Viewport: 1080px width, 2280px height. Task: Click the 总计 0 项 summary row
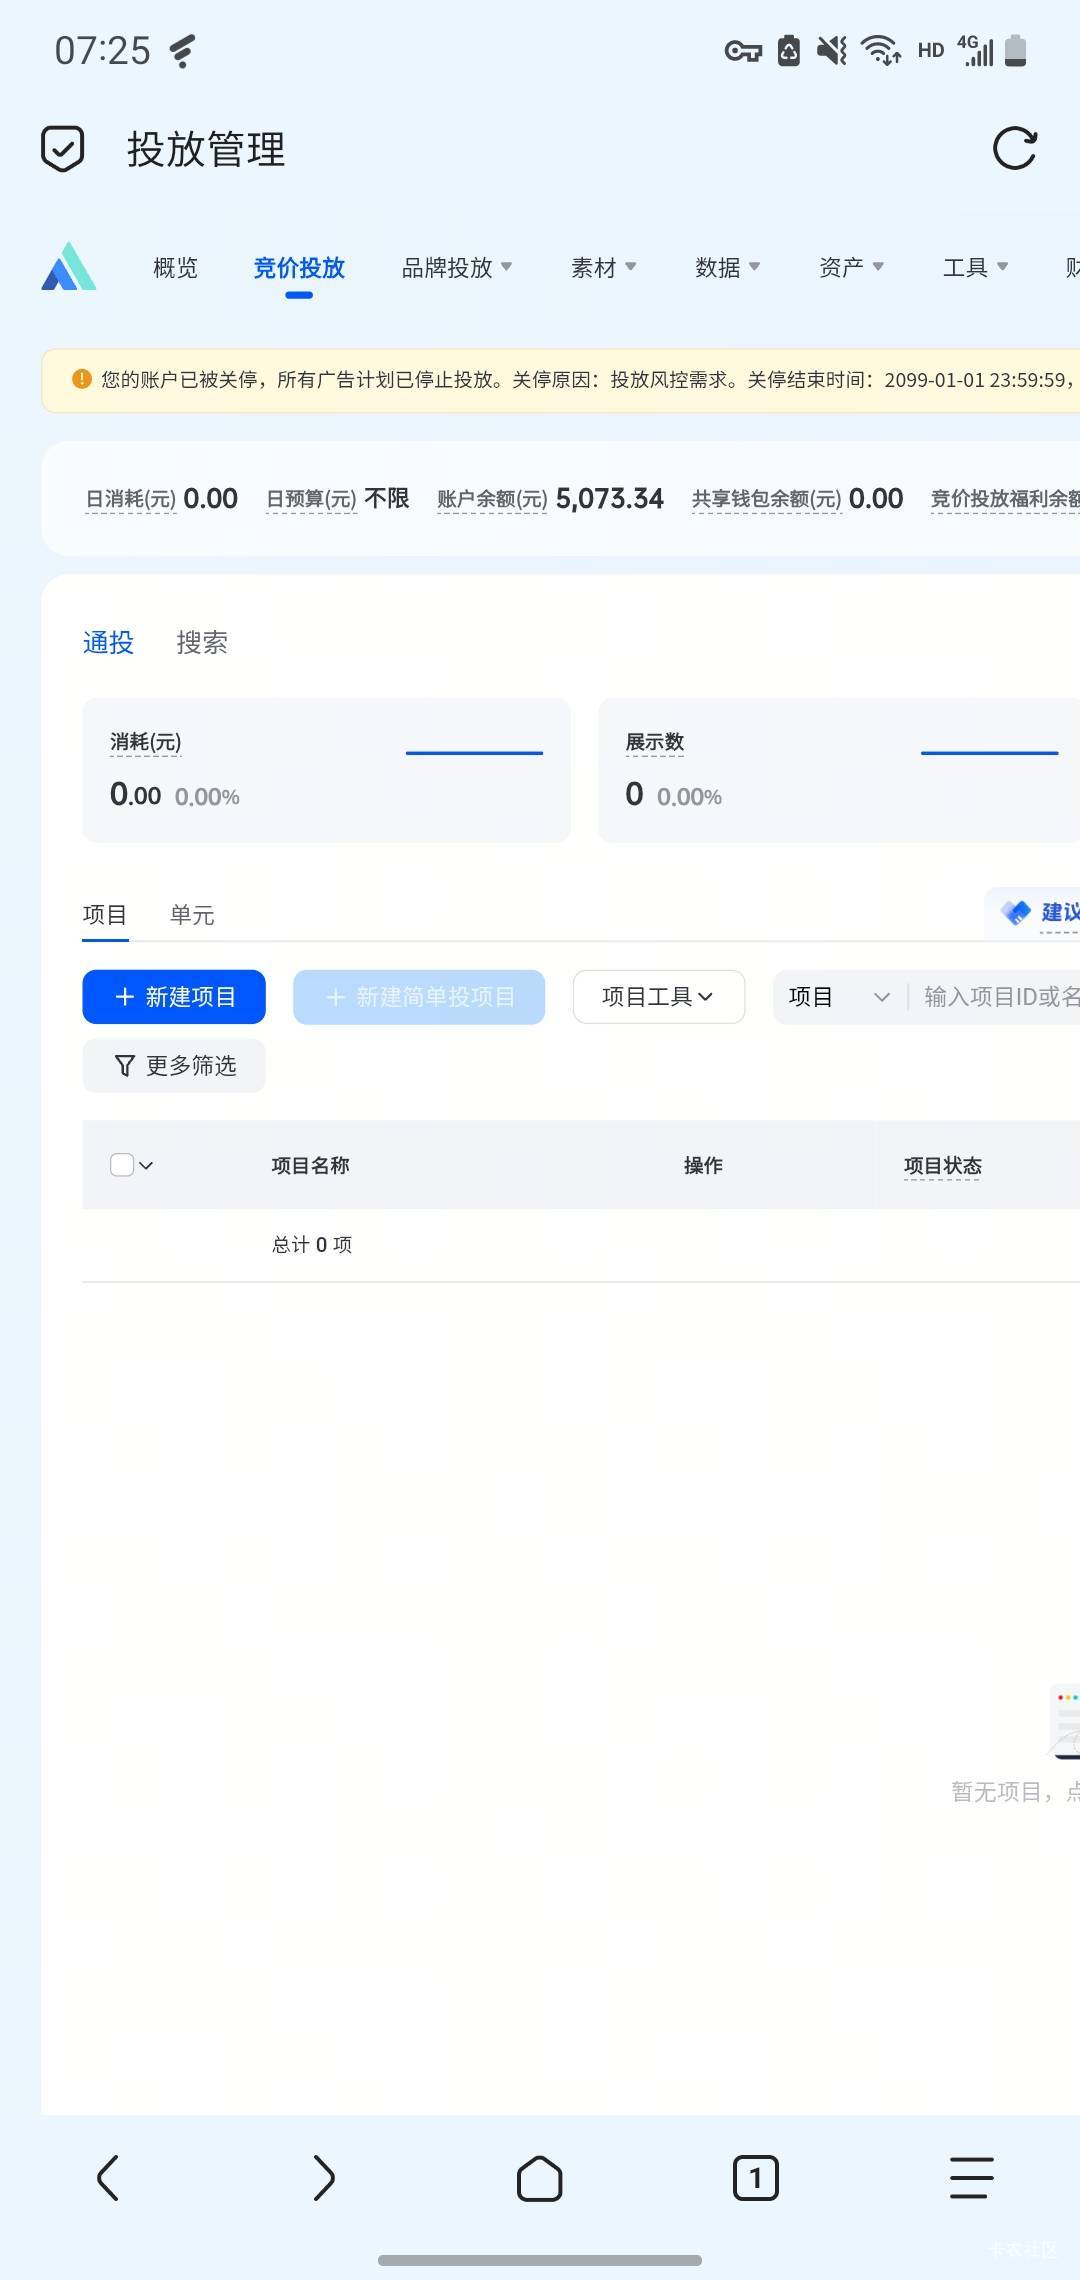click(x=312, y=1245)
